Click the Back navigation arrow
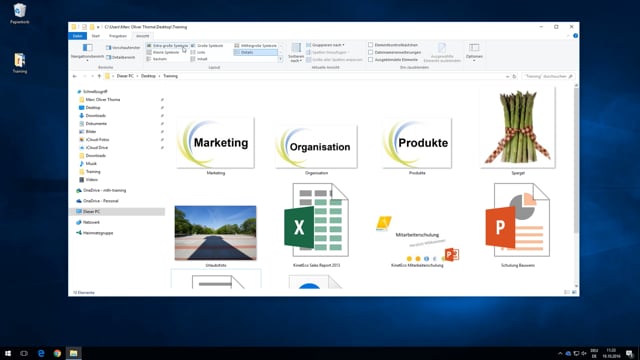The width and height of the screenshot is (640, 360). pos(75,76)
